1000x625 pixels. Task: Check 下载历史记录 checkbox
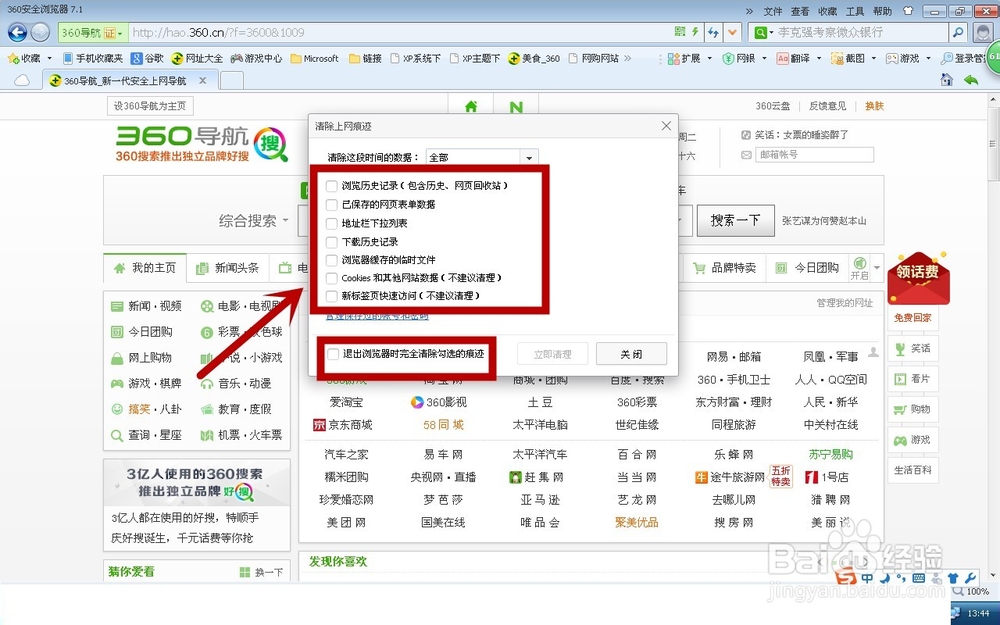pos(331,242)
